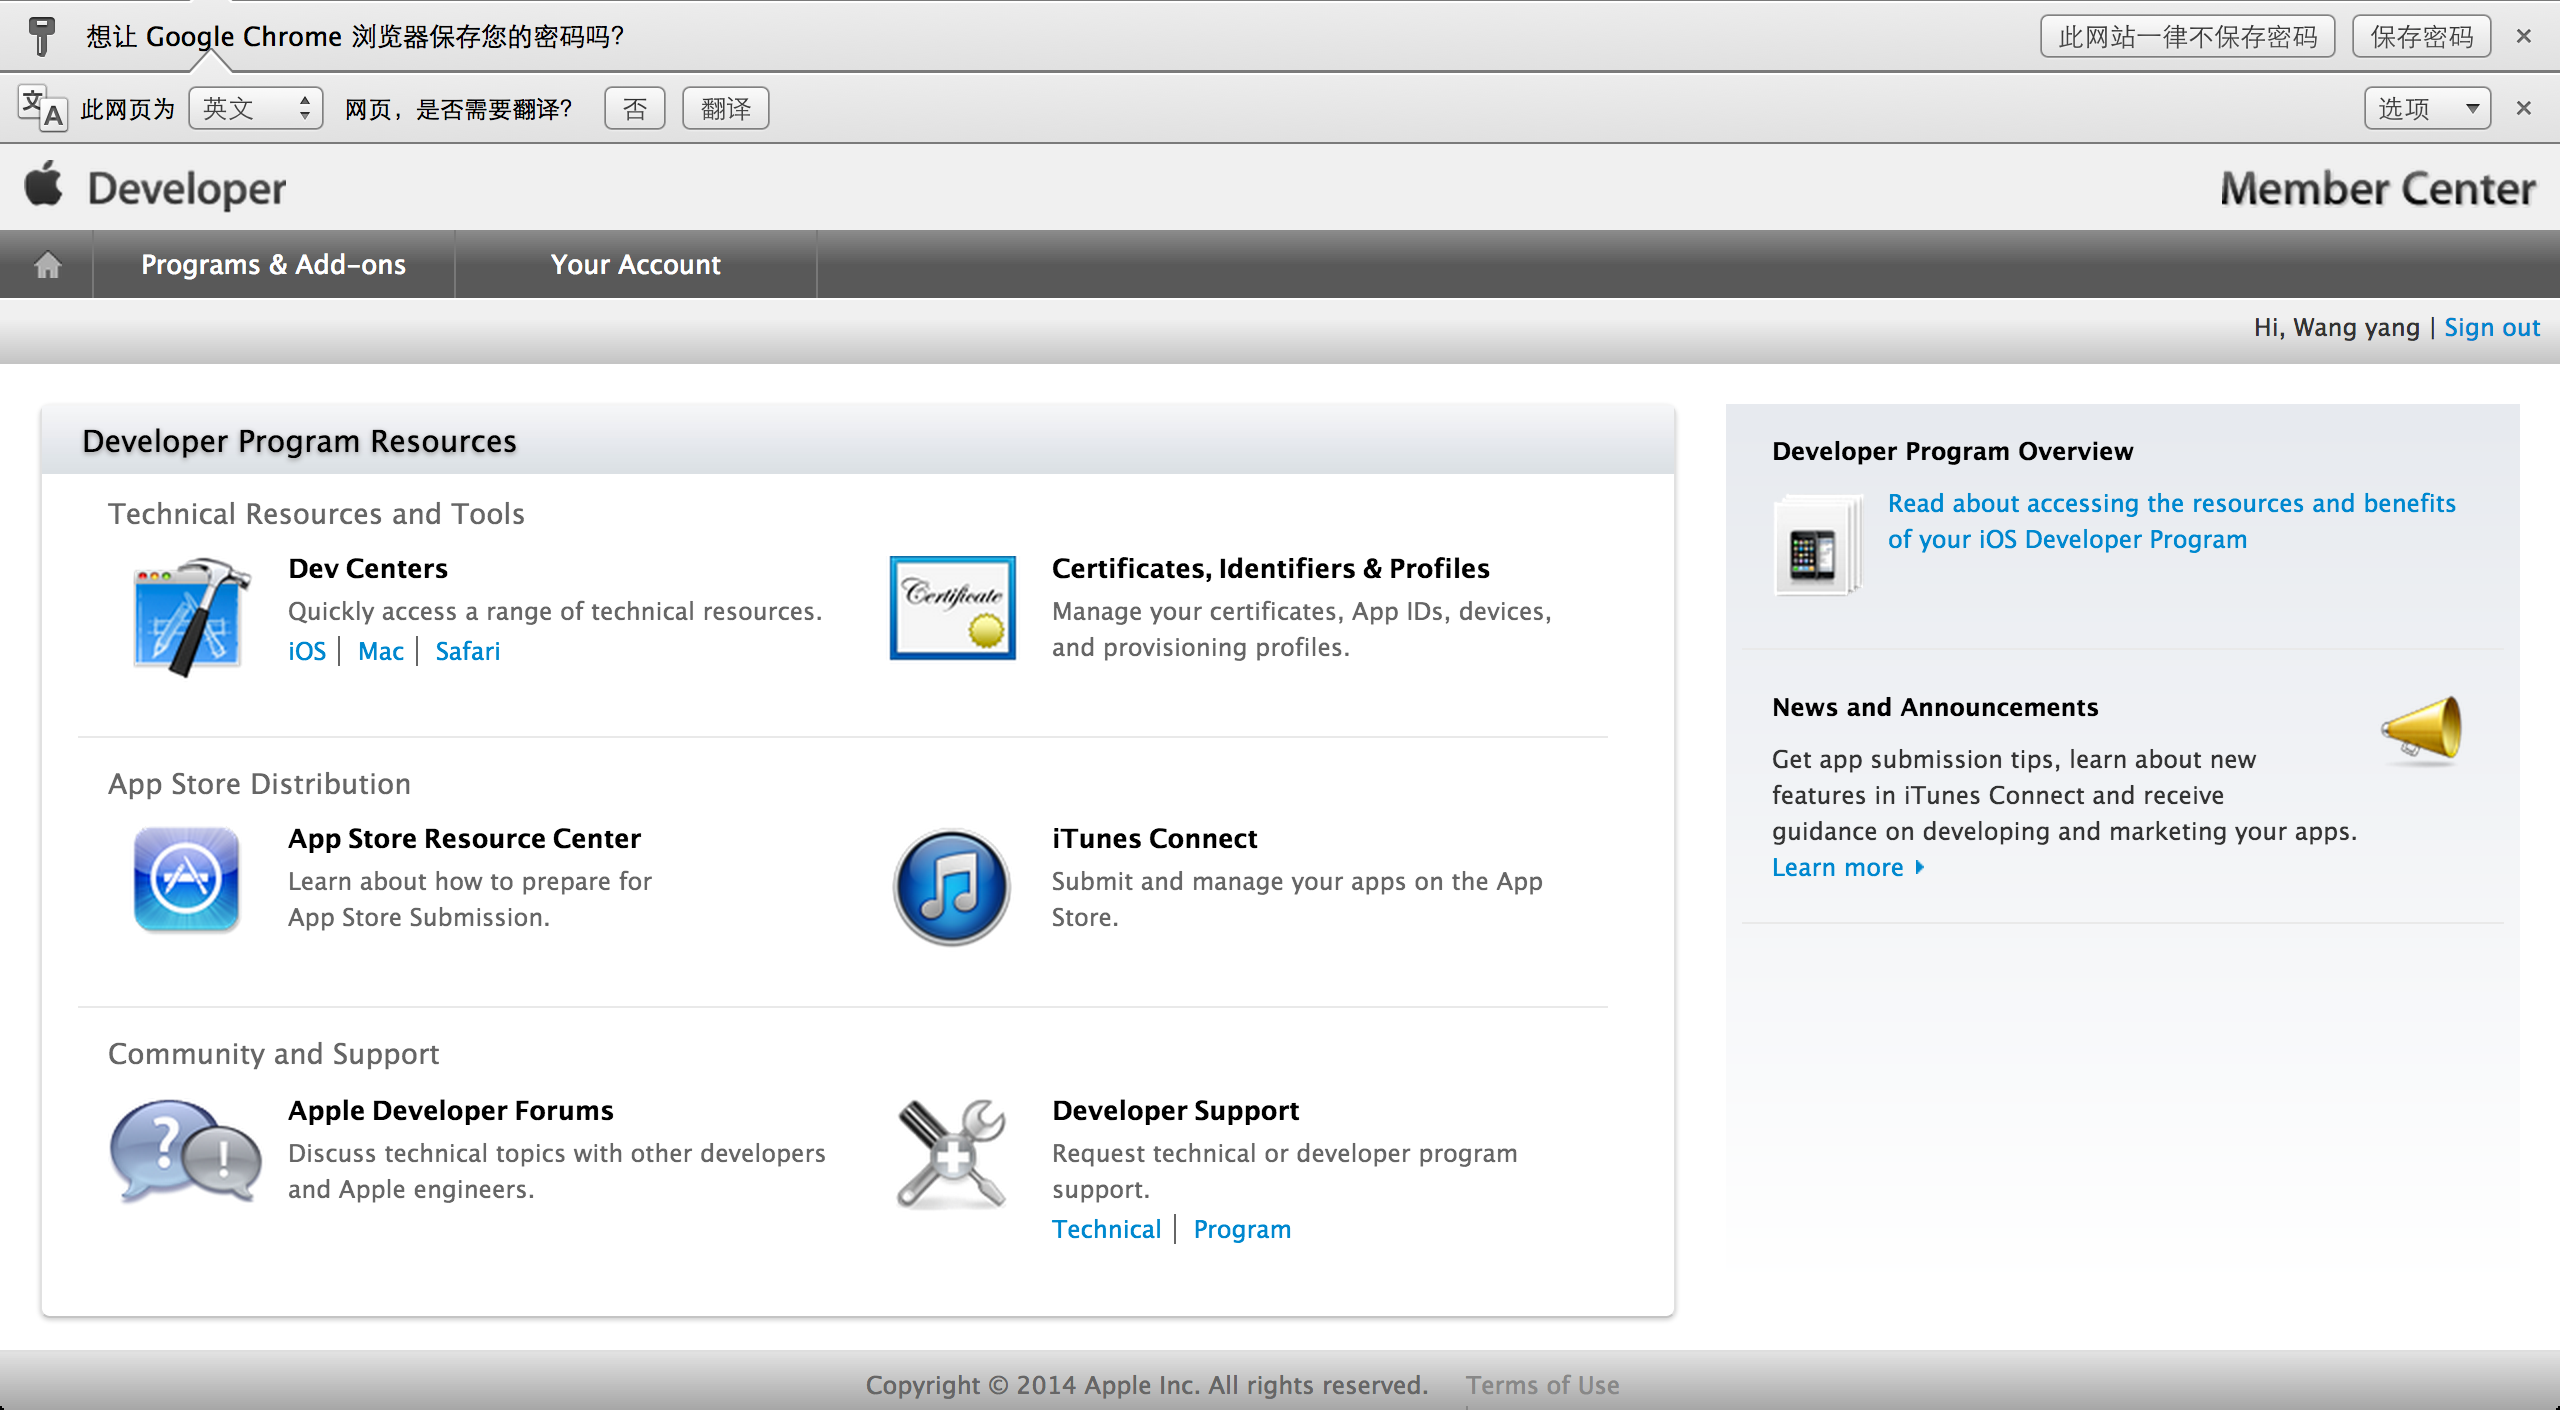Open the Programs & Add-ons menu
2560x1410 pixels.
pos(273,265)
